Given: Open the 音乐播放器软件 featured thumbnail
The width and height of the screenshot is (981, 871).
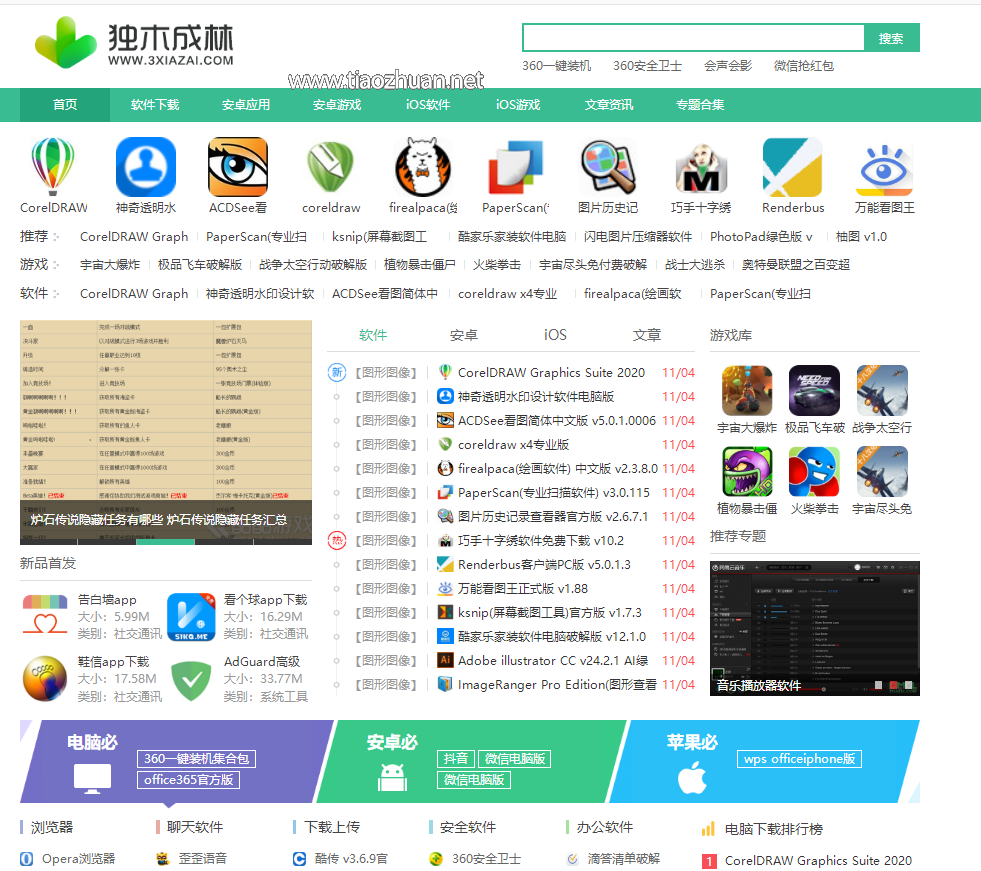Looking at the screenshot, I should pos(815,628).
